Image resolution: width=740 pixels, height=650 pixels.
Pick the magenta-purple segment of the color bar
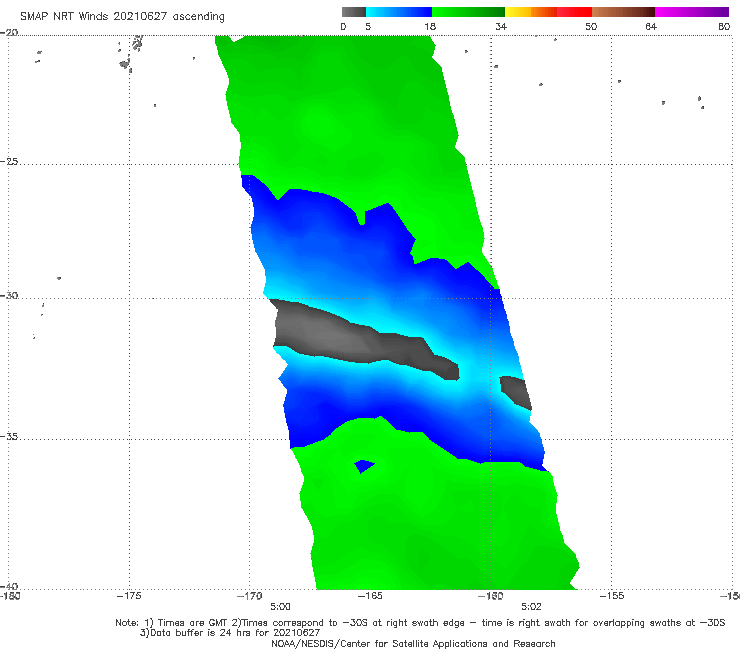click(692, 12)
